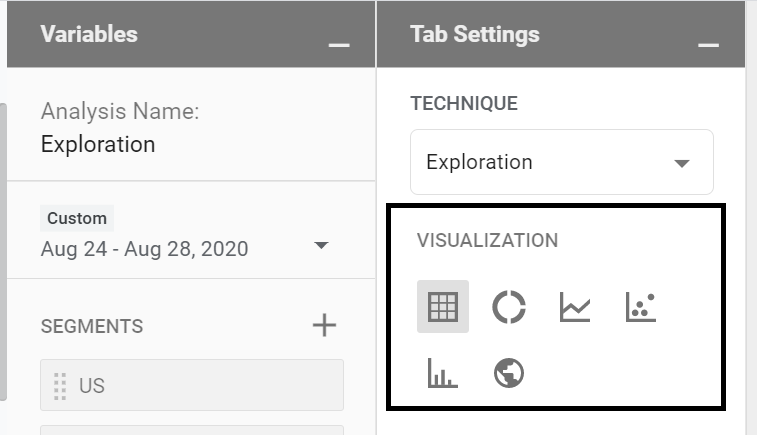Screen dimensions: 757x435
Task: Click the Variables panel header title
Action: [x=89, y=34]
